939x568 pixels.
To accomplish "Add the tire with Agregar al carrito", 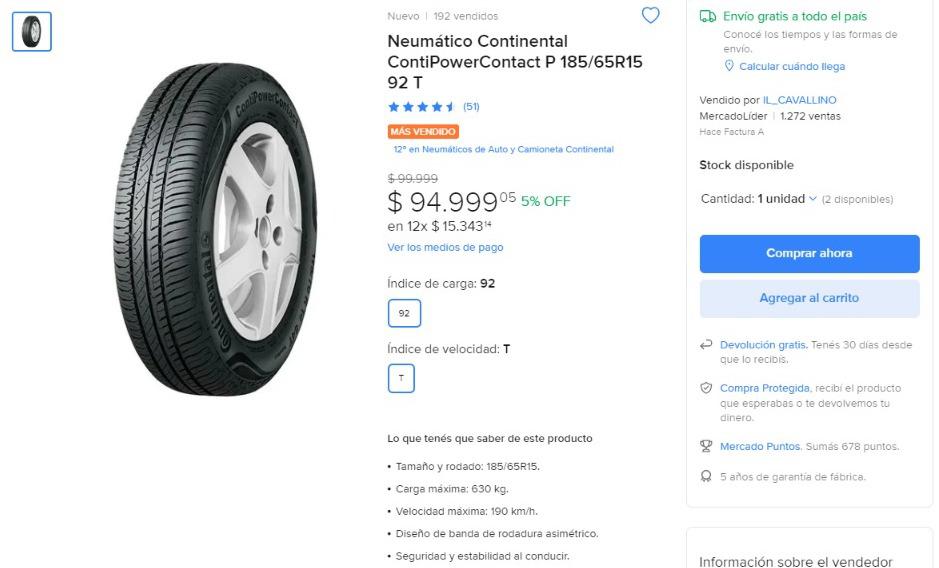I will click(x=809, y=298).
